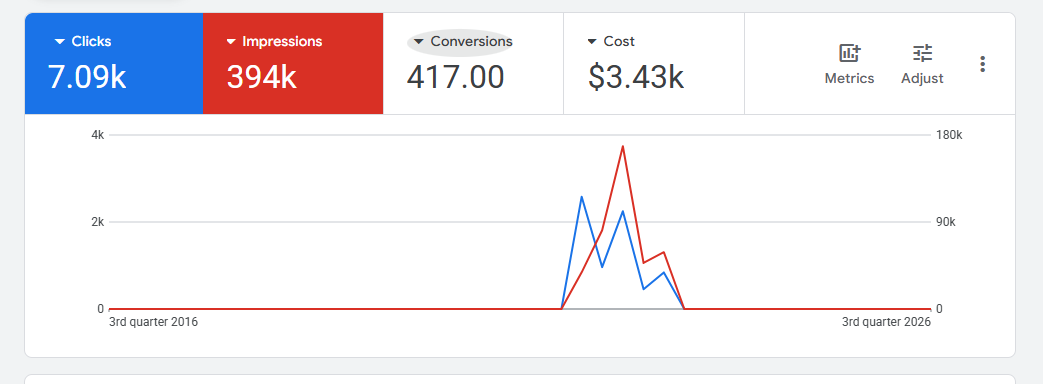This screenshot has width=1043, height=384.
Task: Click the blue Clicks line first peak
Action: (x=581, y=197)
